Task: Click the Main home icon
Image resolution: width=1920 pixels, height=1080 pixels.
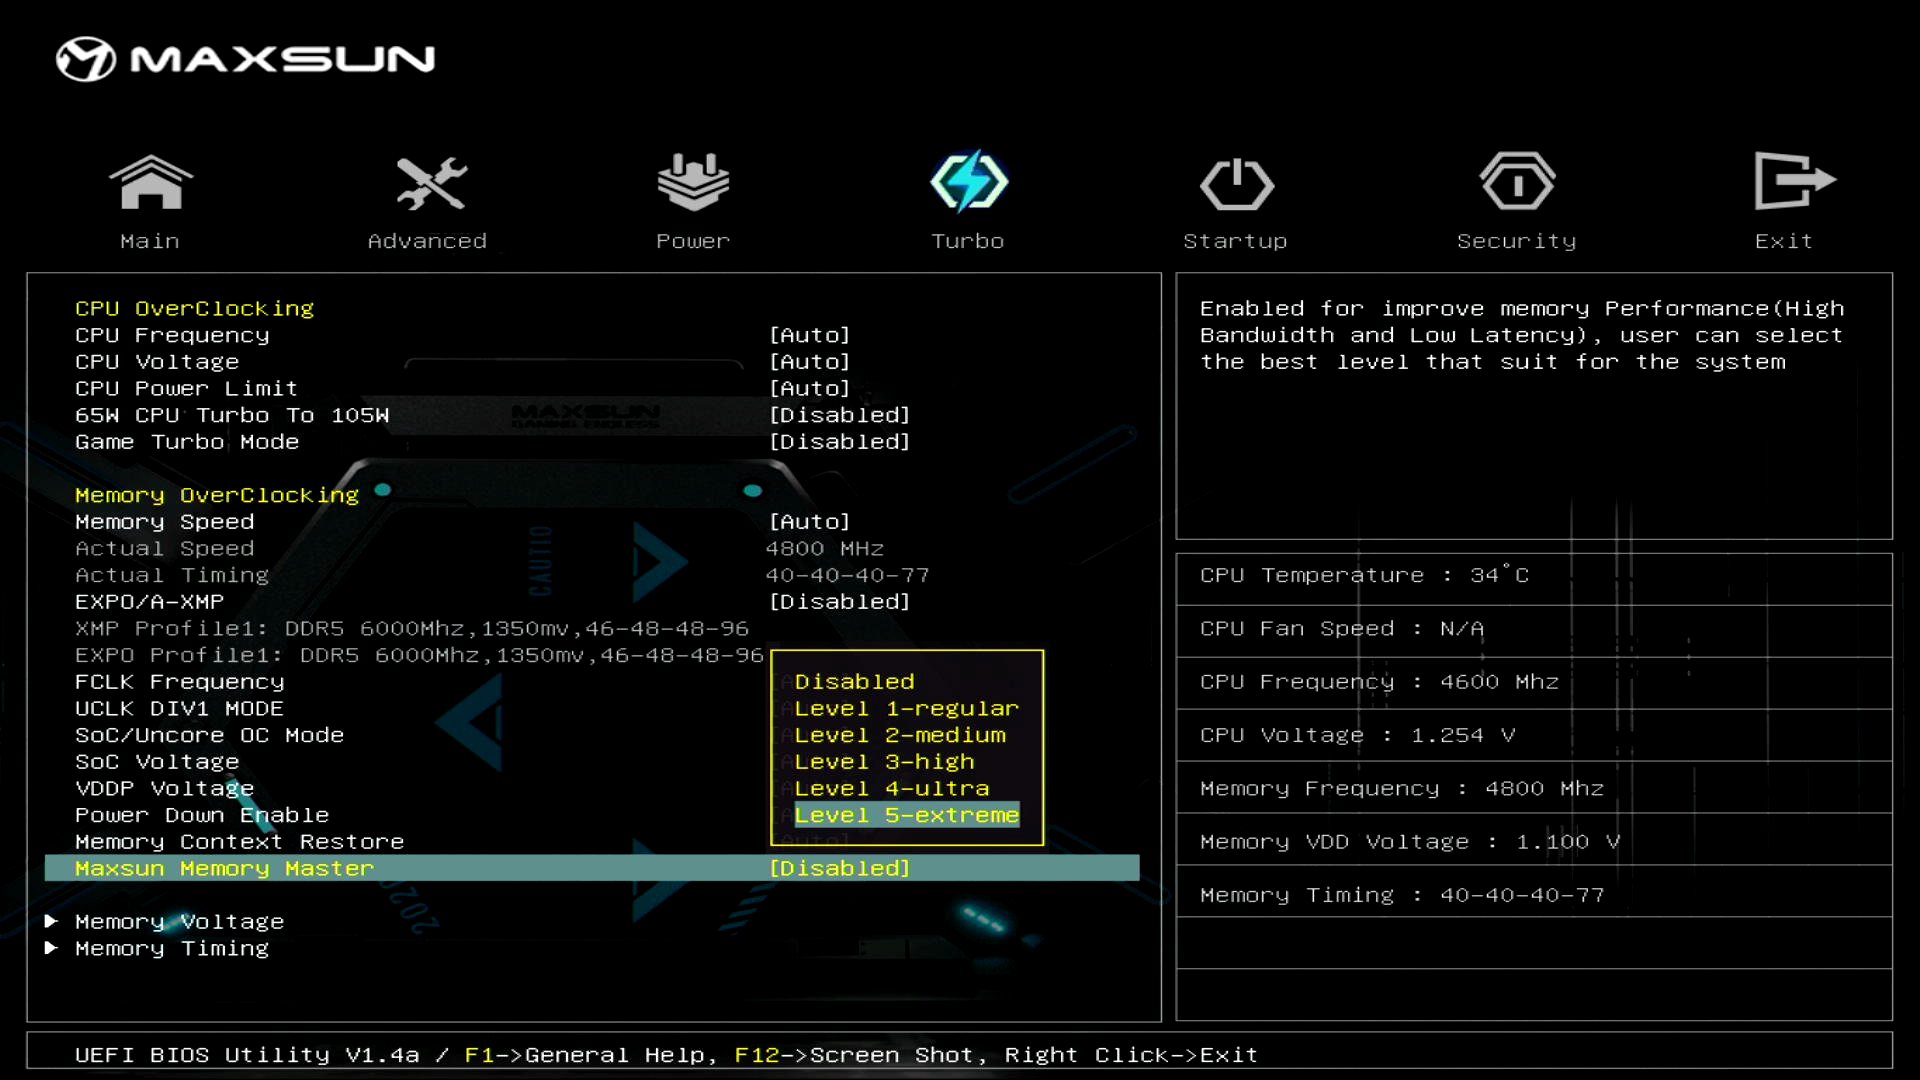Action: [x=150, y=183]
